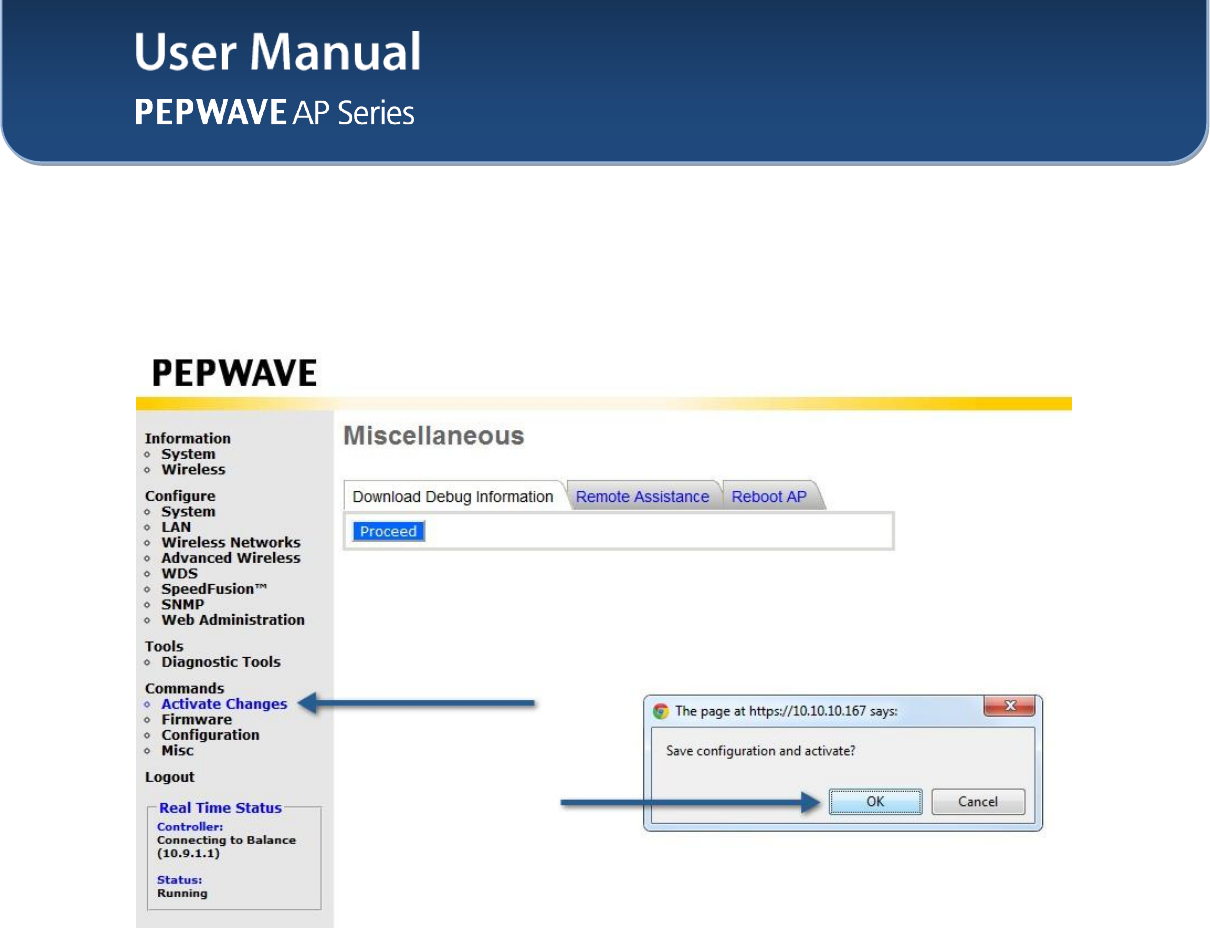Viewport: 1210px width, 928px height.
Task: Go to WDS configuration
Action: coord(180,573)
